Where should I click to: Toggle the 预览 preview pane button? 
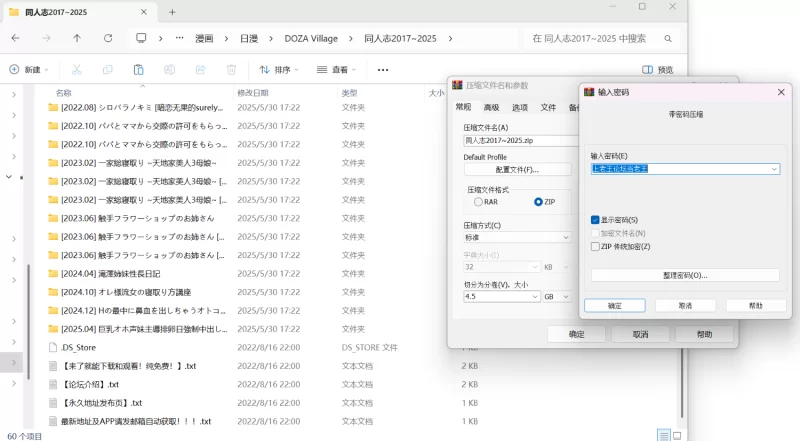click(658, 70)
